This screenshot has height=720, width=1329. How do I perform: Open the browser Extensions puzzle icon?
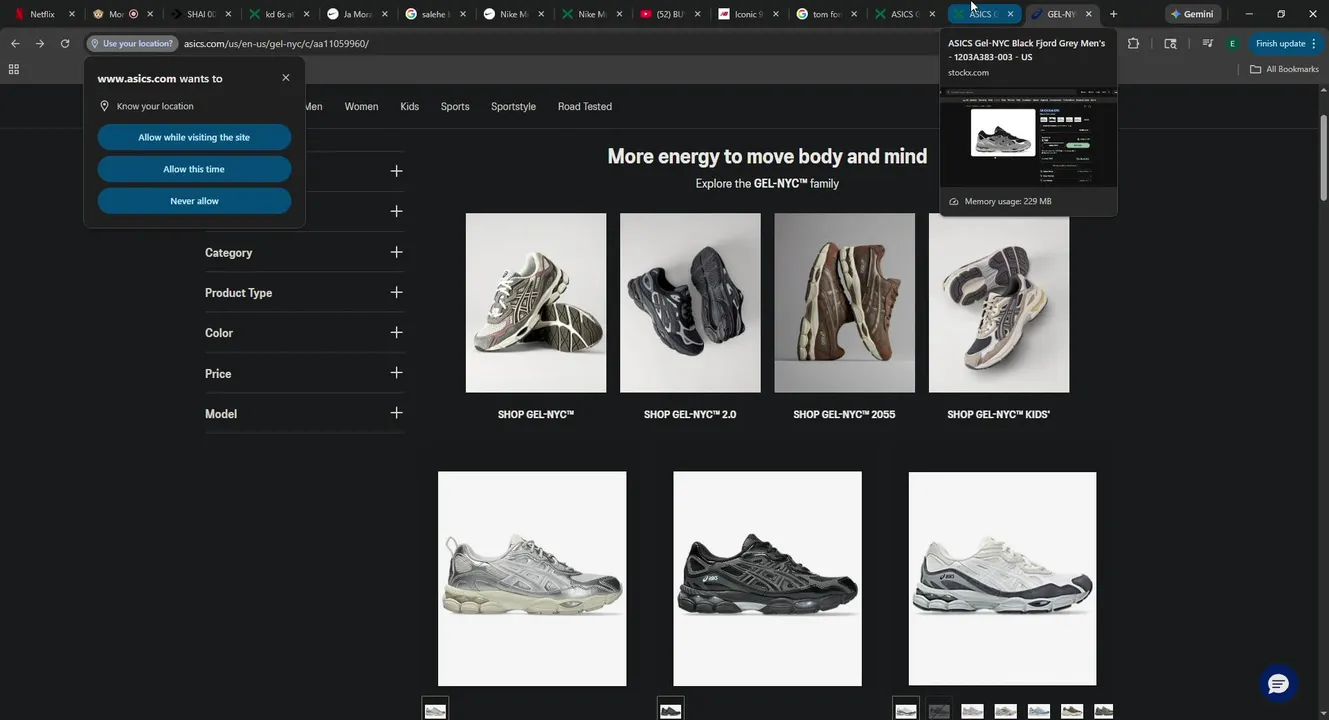coord(1133,44)
